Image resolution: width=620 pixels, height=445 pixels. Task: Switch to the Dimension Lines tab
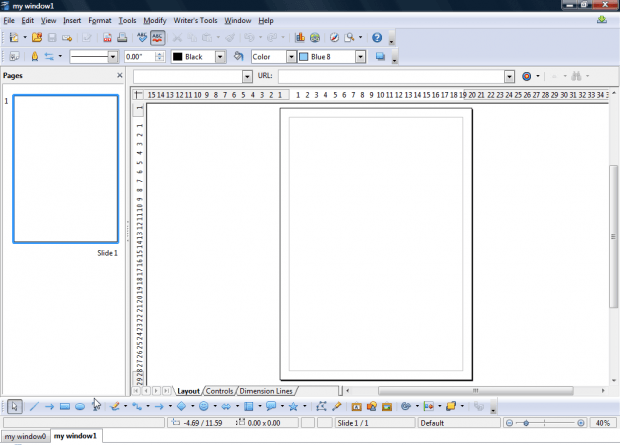pos(266,391)
